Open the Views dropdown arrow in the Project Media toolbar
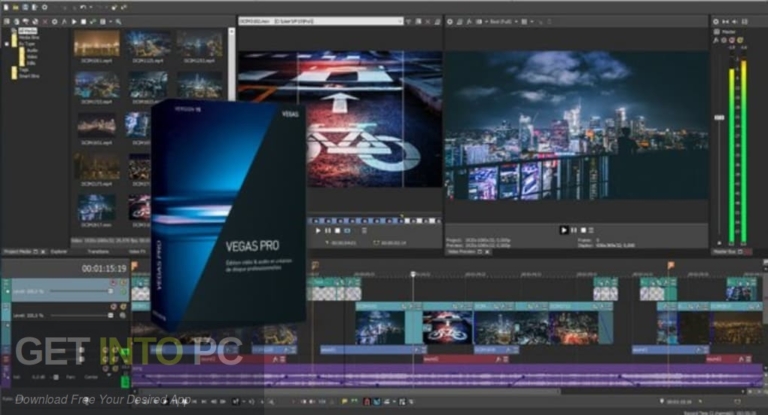This screenshot has width=768, height=415. [110, 22]
